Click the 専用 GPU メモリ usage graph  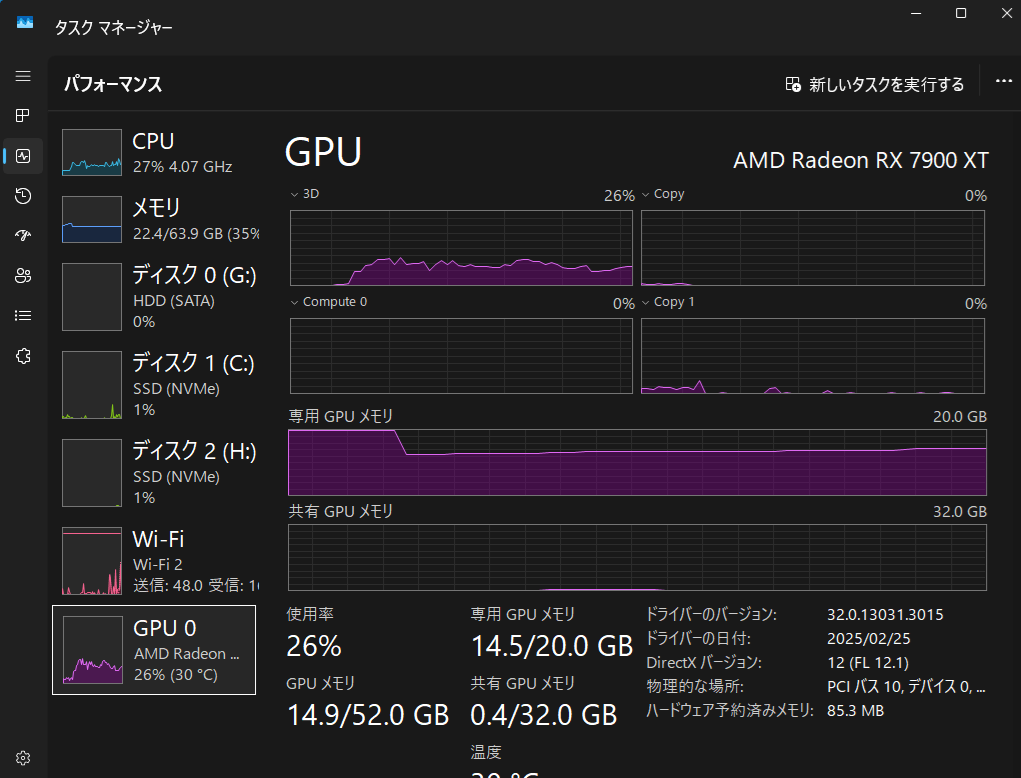point(637,462)
